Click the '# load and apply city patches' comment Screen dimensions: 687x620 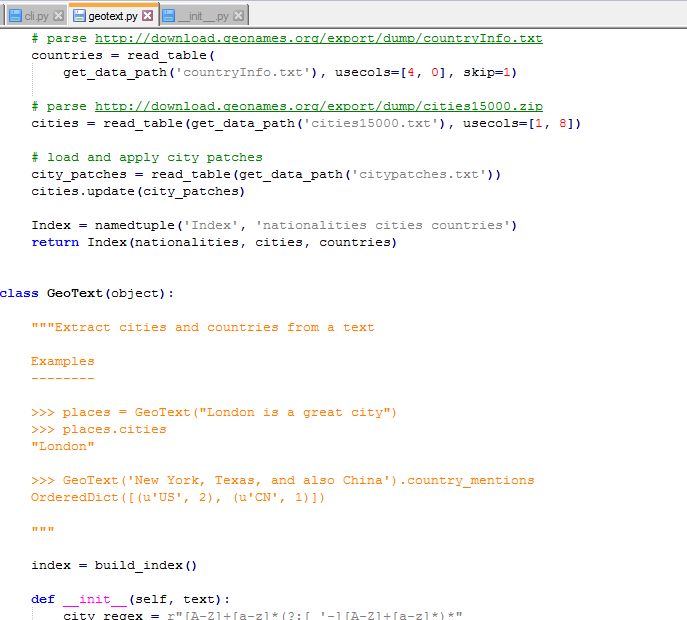(x=147, y=157)
